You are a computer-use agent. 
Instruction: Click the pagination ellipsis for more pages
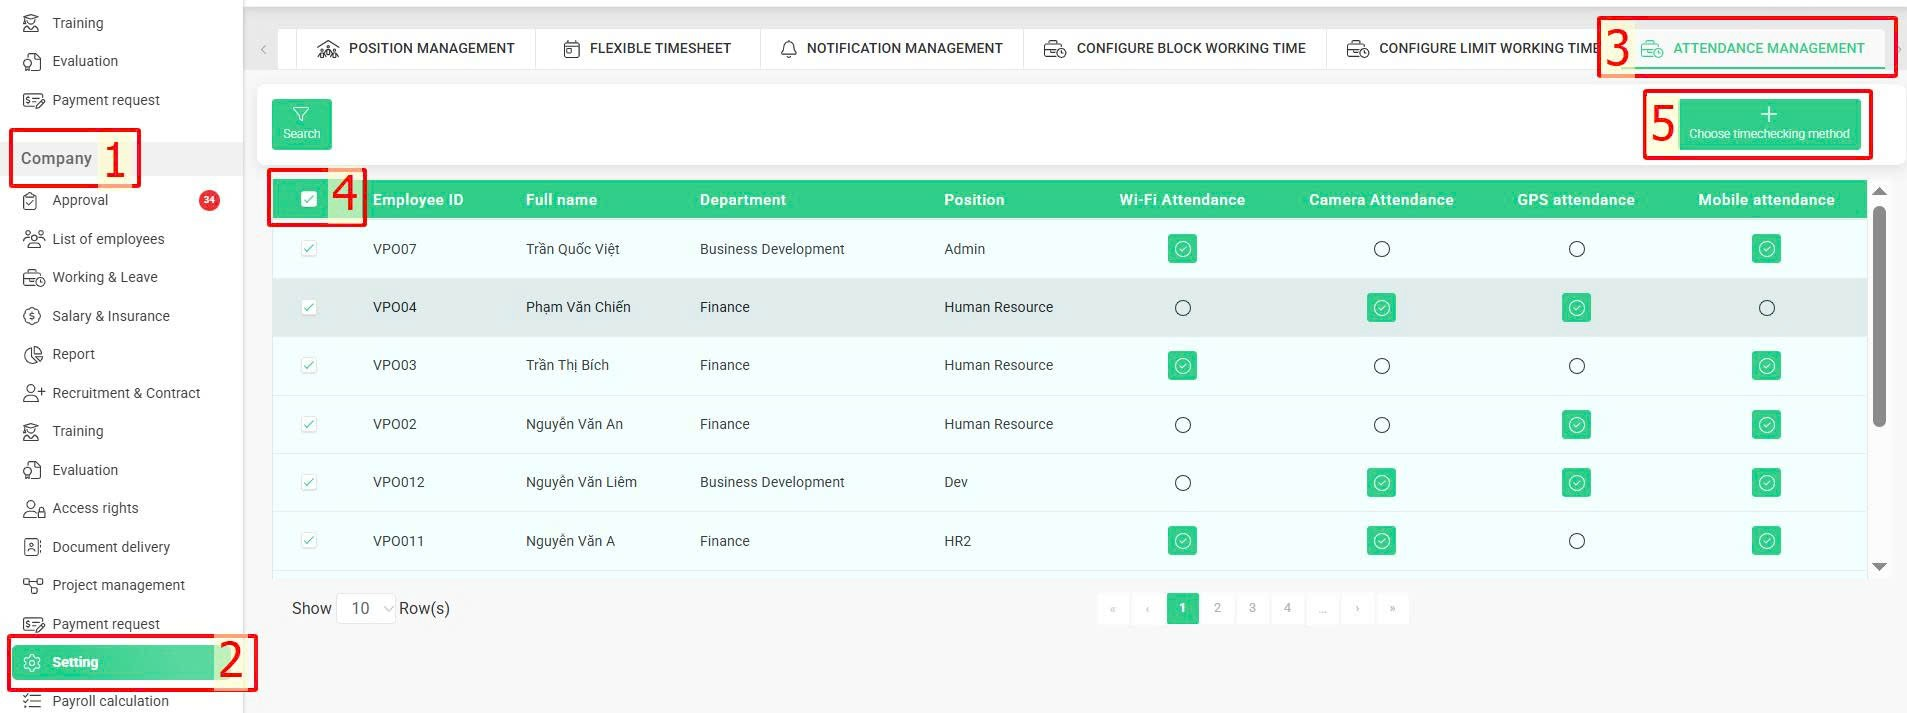click(1322, 608)
